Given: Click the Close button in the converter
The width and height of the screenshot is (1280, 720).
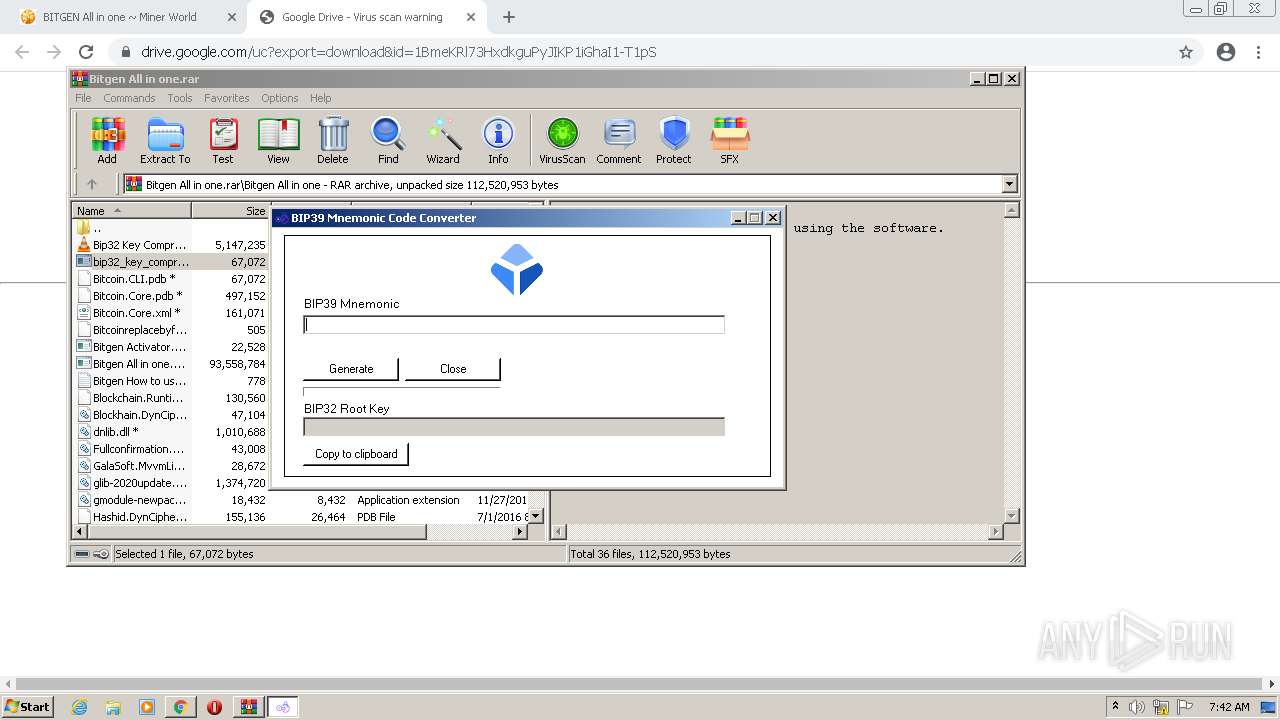Looking at the screenshot, I should pos(453,369).
